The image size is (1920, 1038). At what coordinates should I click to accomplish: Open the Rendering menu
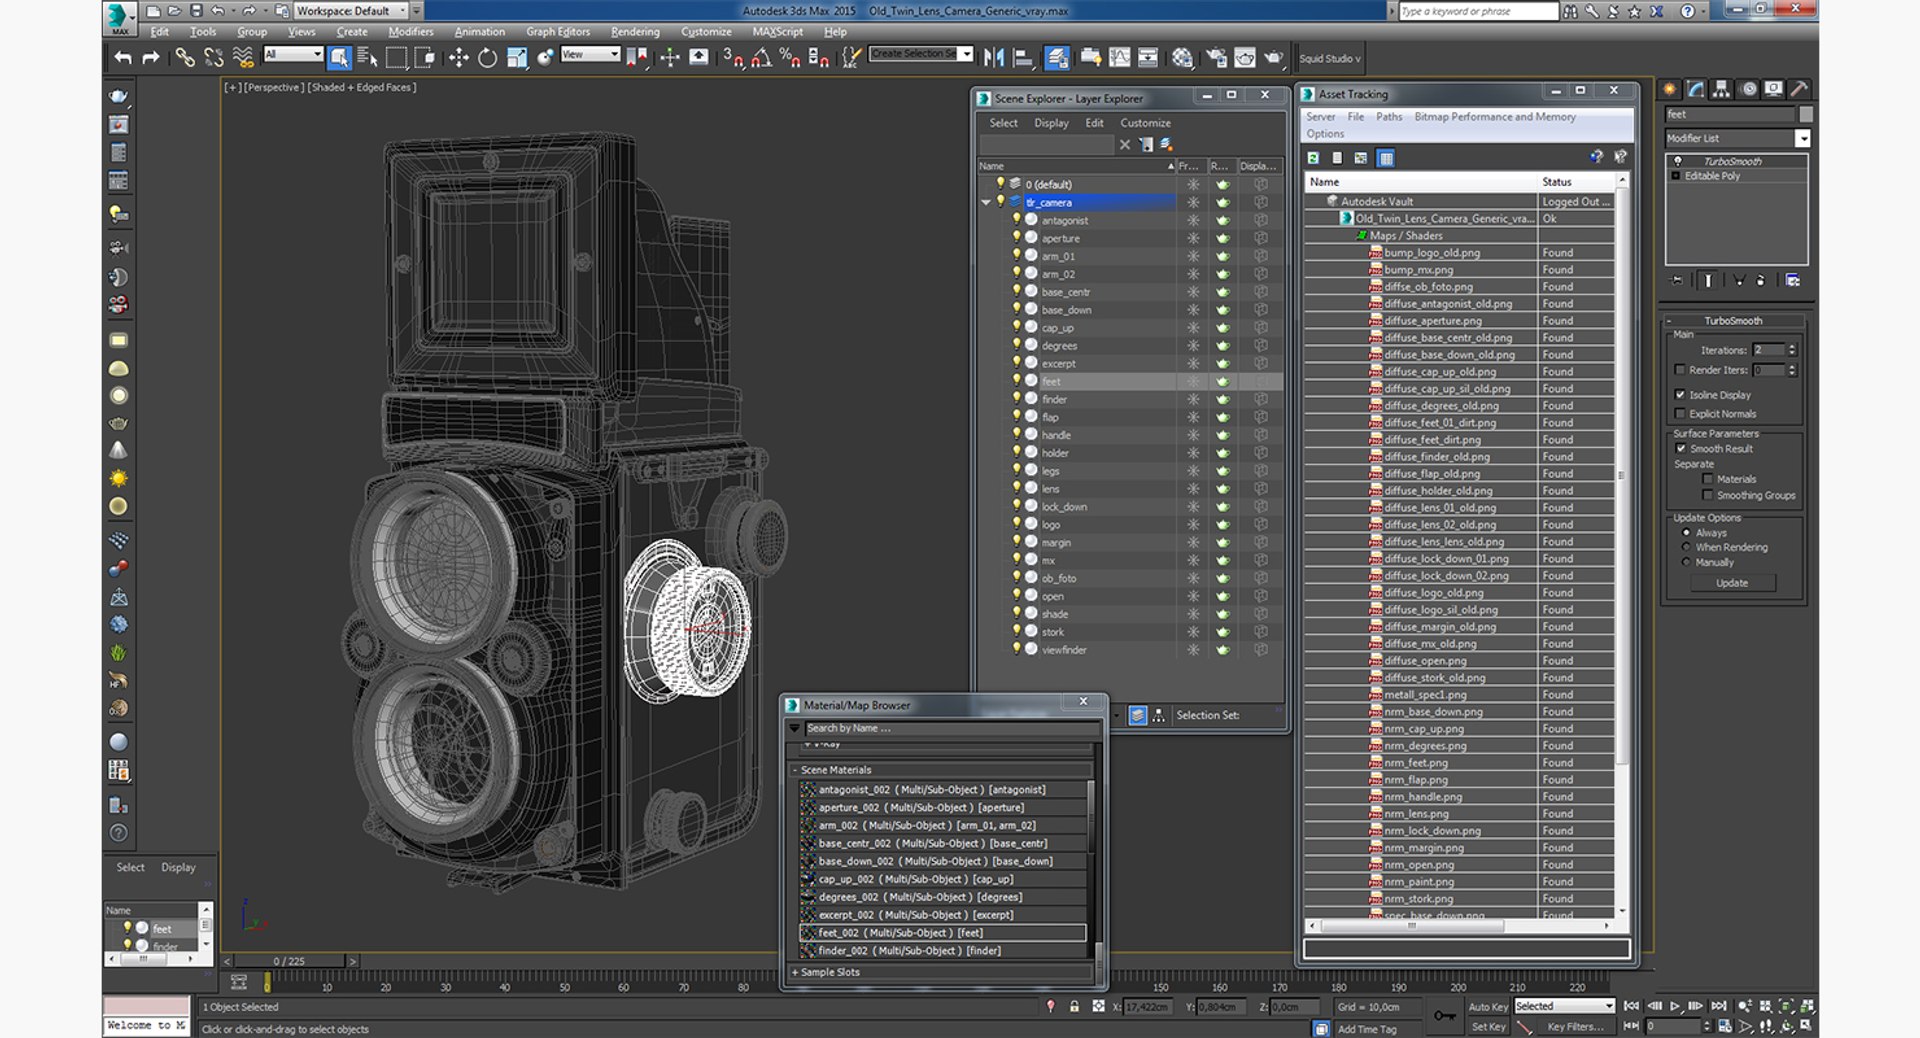(x=635, y=32)
